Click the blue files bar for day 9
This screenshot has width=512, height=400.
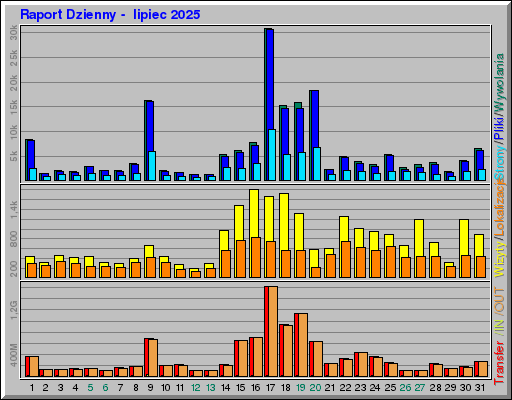[x=150, y=126]
